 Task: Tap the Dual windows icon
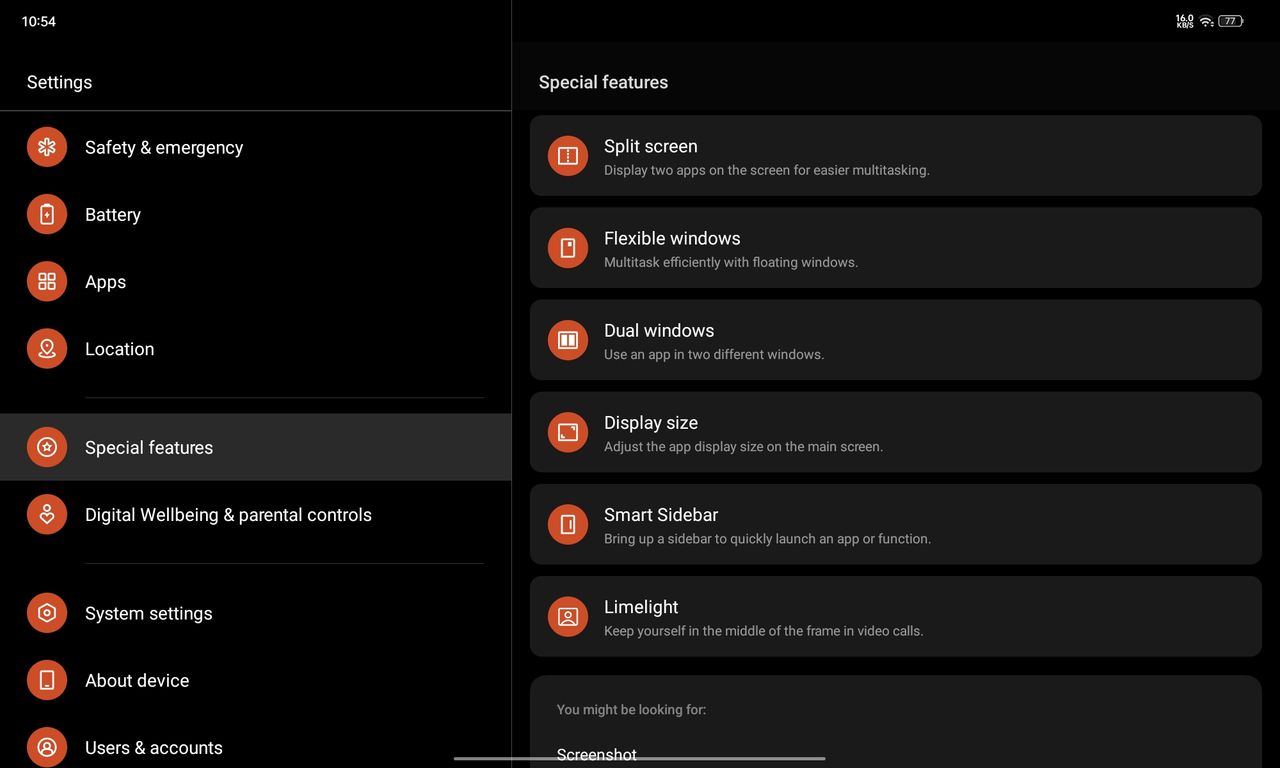point(568,340)
